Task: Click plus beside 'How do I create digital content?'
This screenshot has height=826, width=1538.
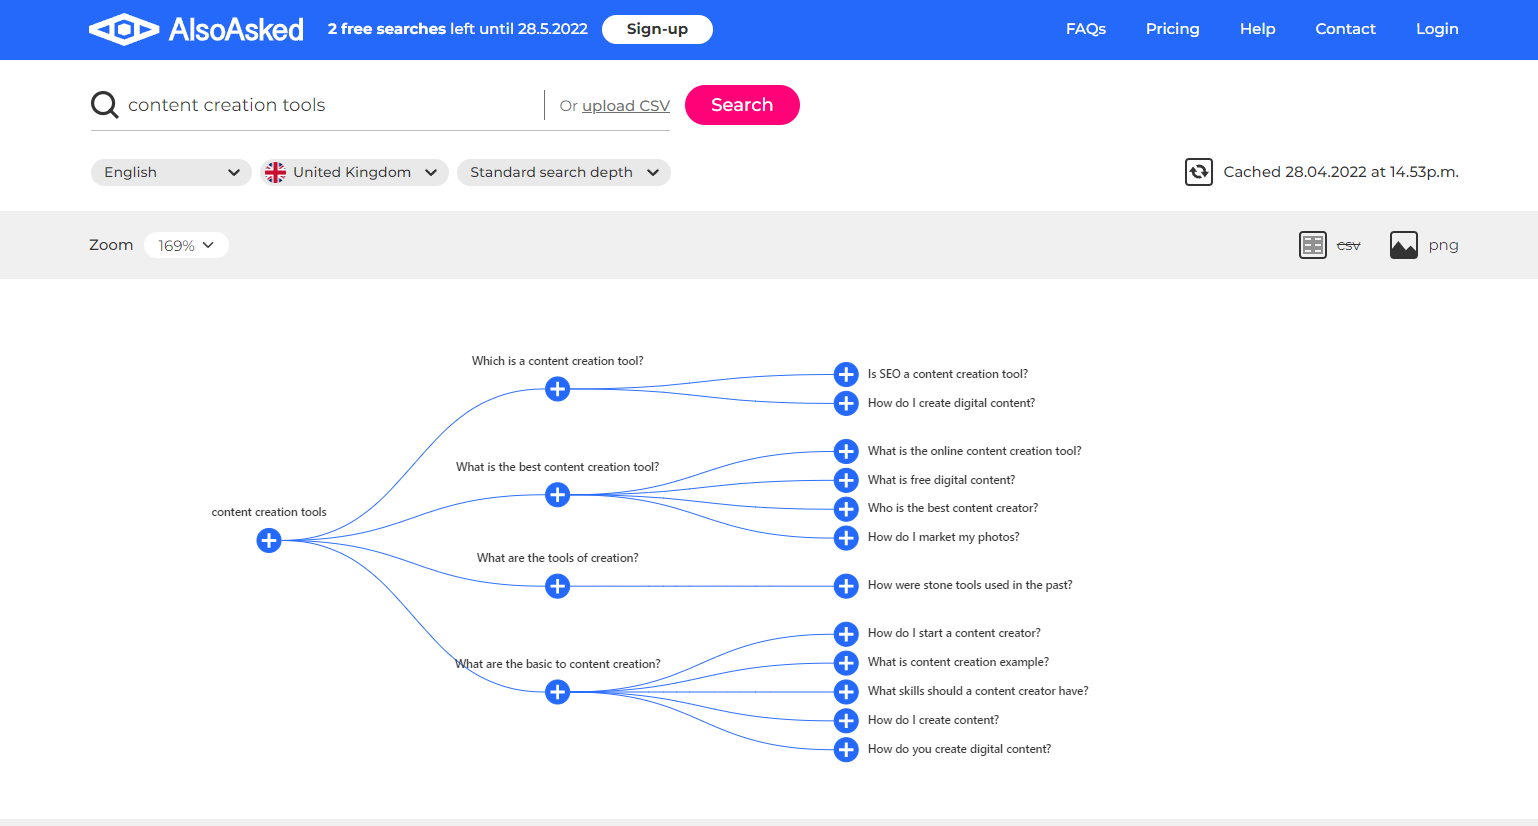Action: click(846, 404)
